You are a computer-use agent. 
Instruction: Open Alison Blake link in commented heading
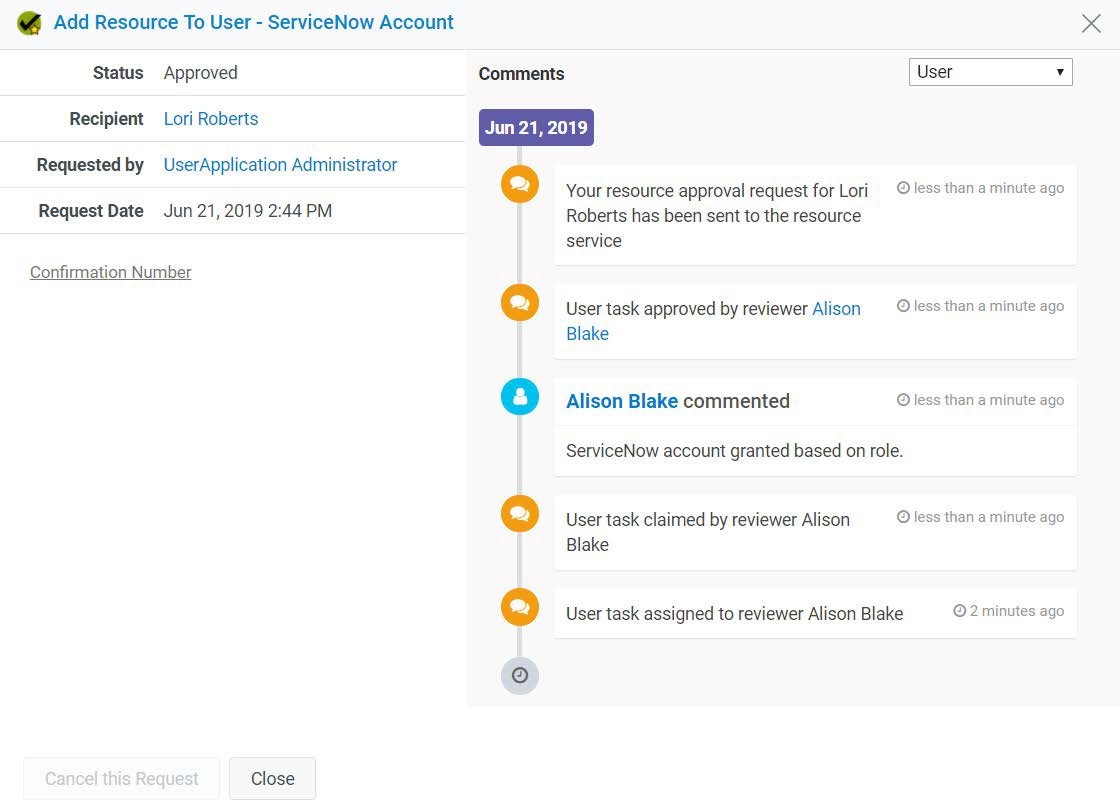(621, 401)
